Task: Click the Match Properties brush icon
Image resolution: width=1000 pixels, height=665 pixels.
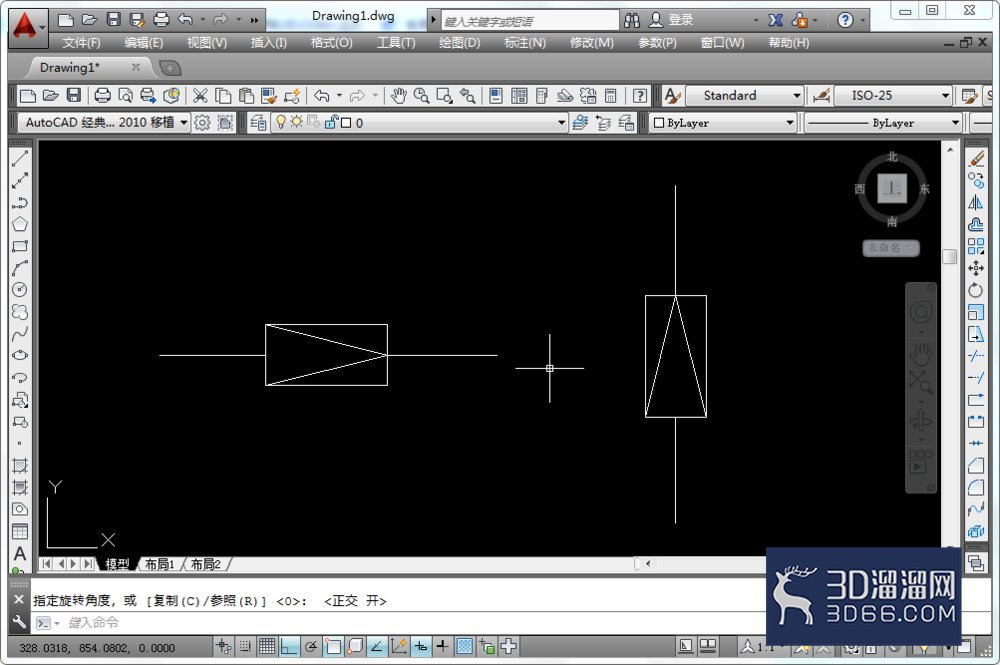Action: (x=269, y=96)
